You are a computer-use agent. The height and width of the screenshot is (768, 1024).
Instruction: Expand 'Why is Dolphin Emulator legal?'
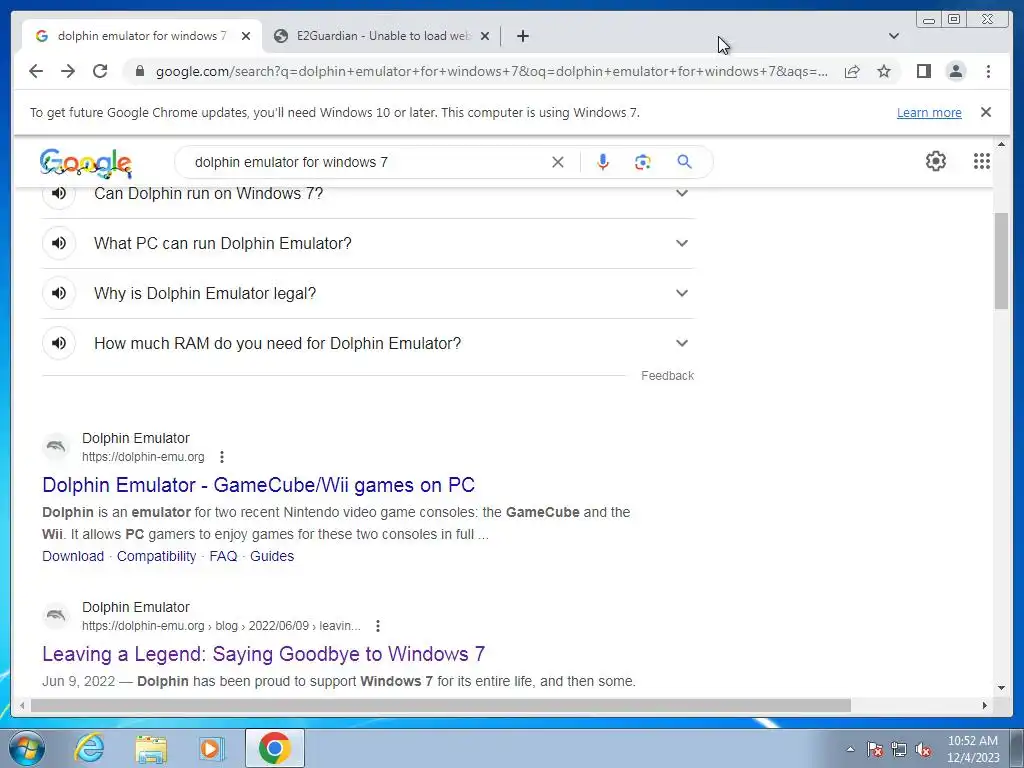pos(682,293)
